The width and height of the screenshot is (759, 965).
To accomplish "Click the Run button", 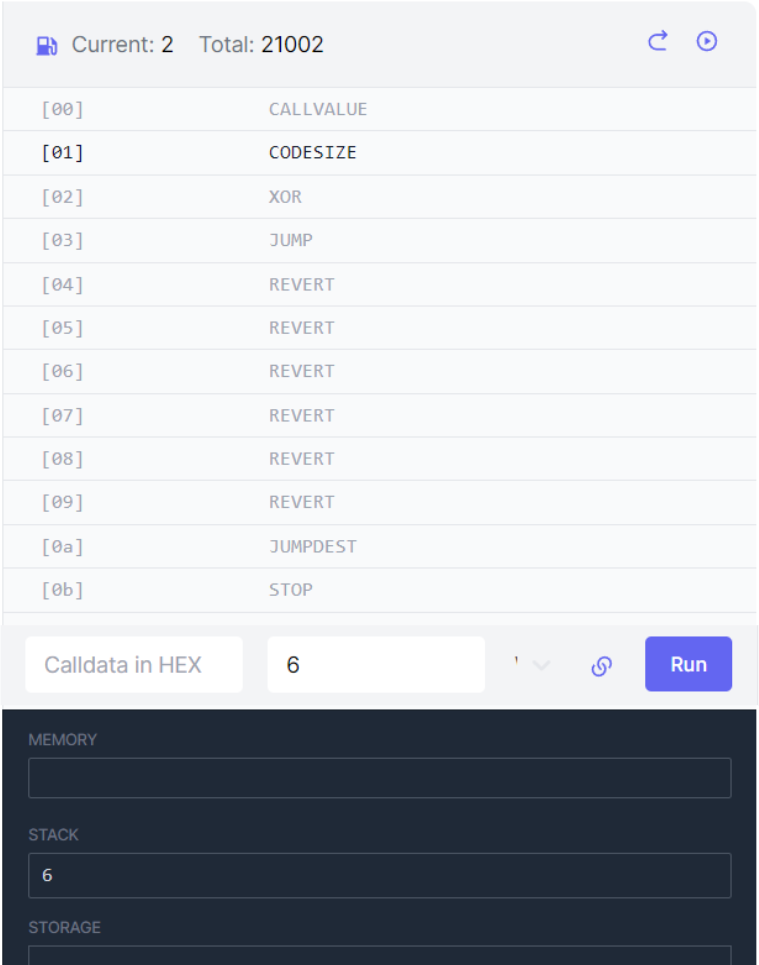I will point(688,664).
